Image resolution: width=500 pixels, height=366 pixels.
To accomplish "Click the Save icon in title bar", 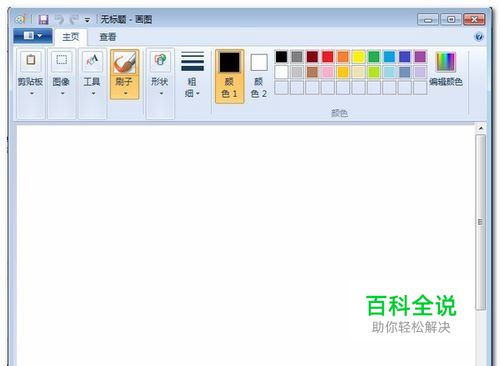I will (43, 19).
